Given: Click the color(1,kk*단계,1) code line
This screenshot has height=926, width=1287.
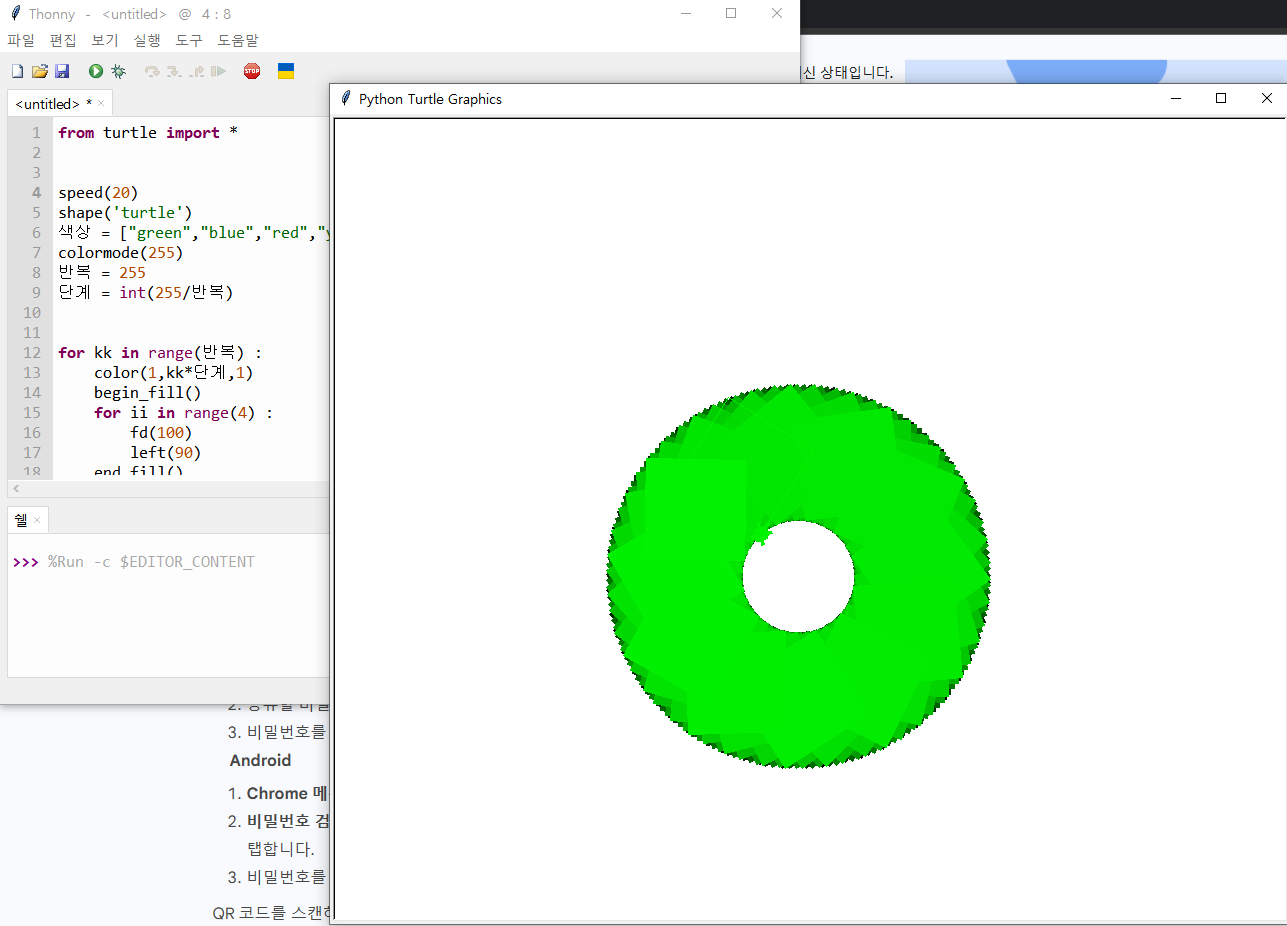Looking at the screenshot, I should click(x=175, y=372).
